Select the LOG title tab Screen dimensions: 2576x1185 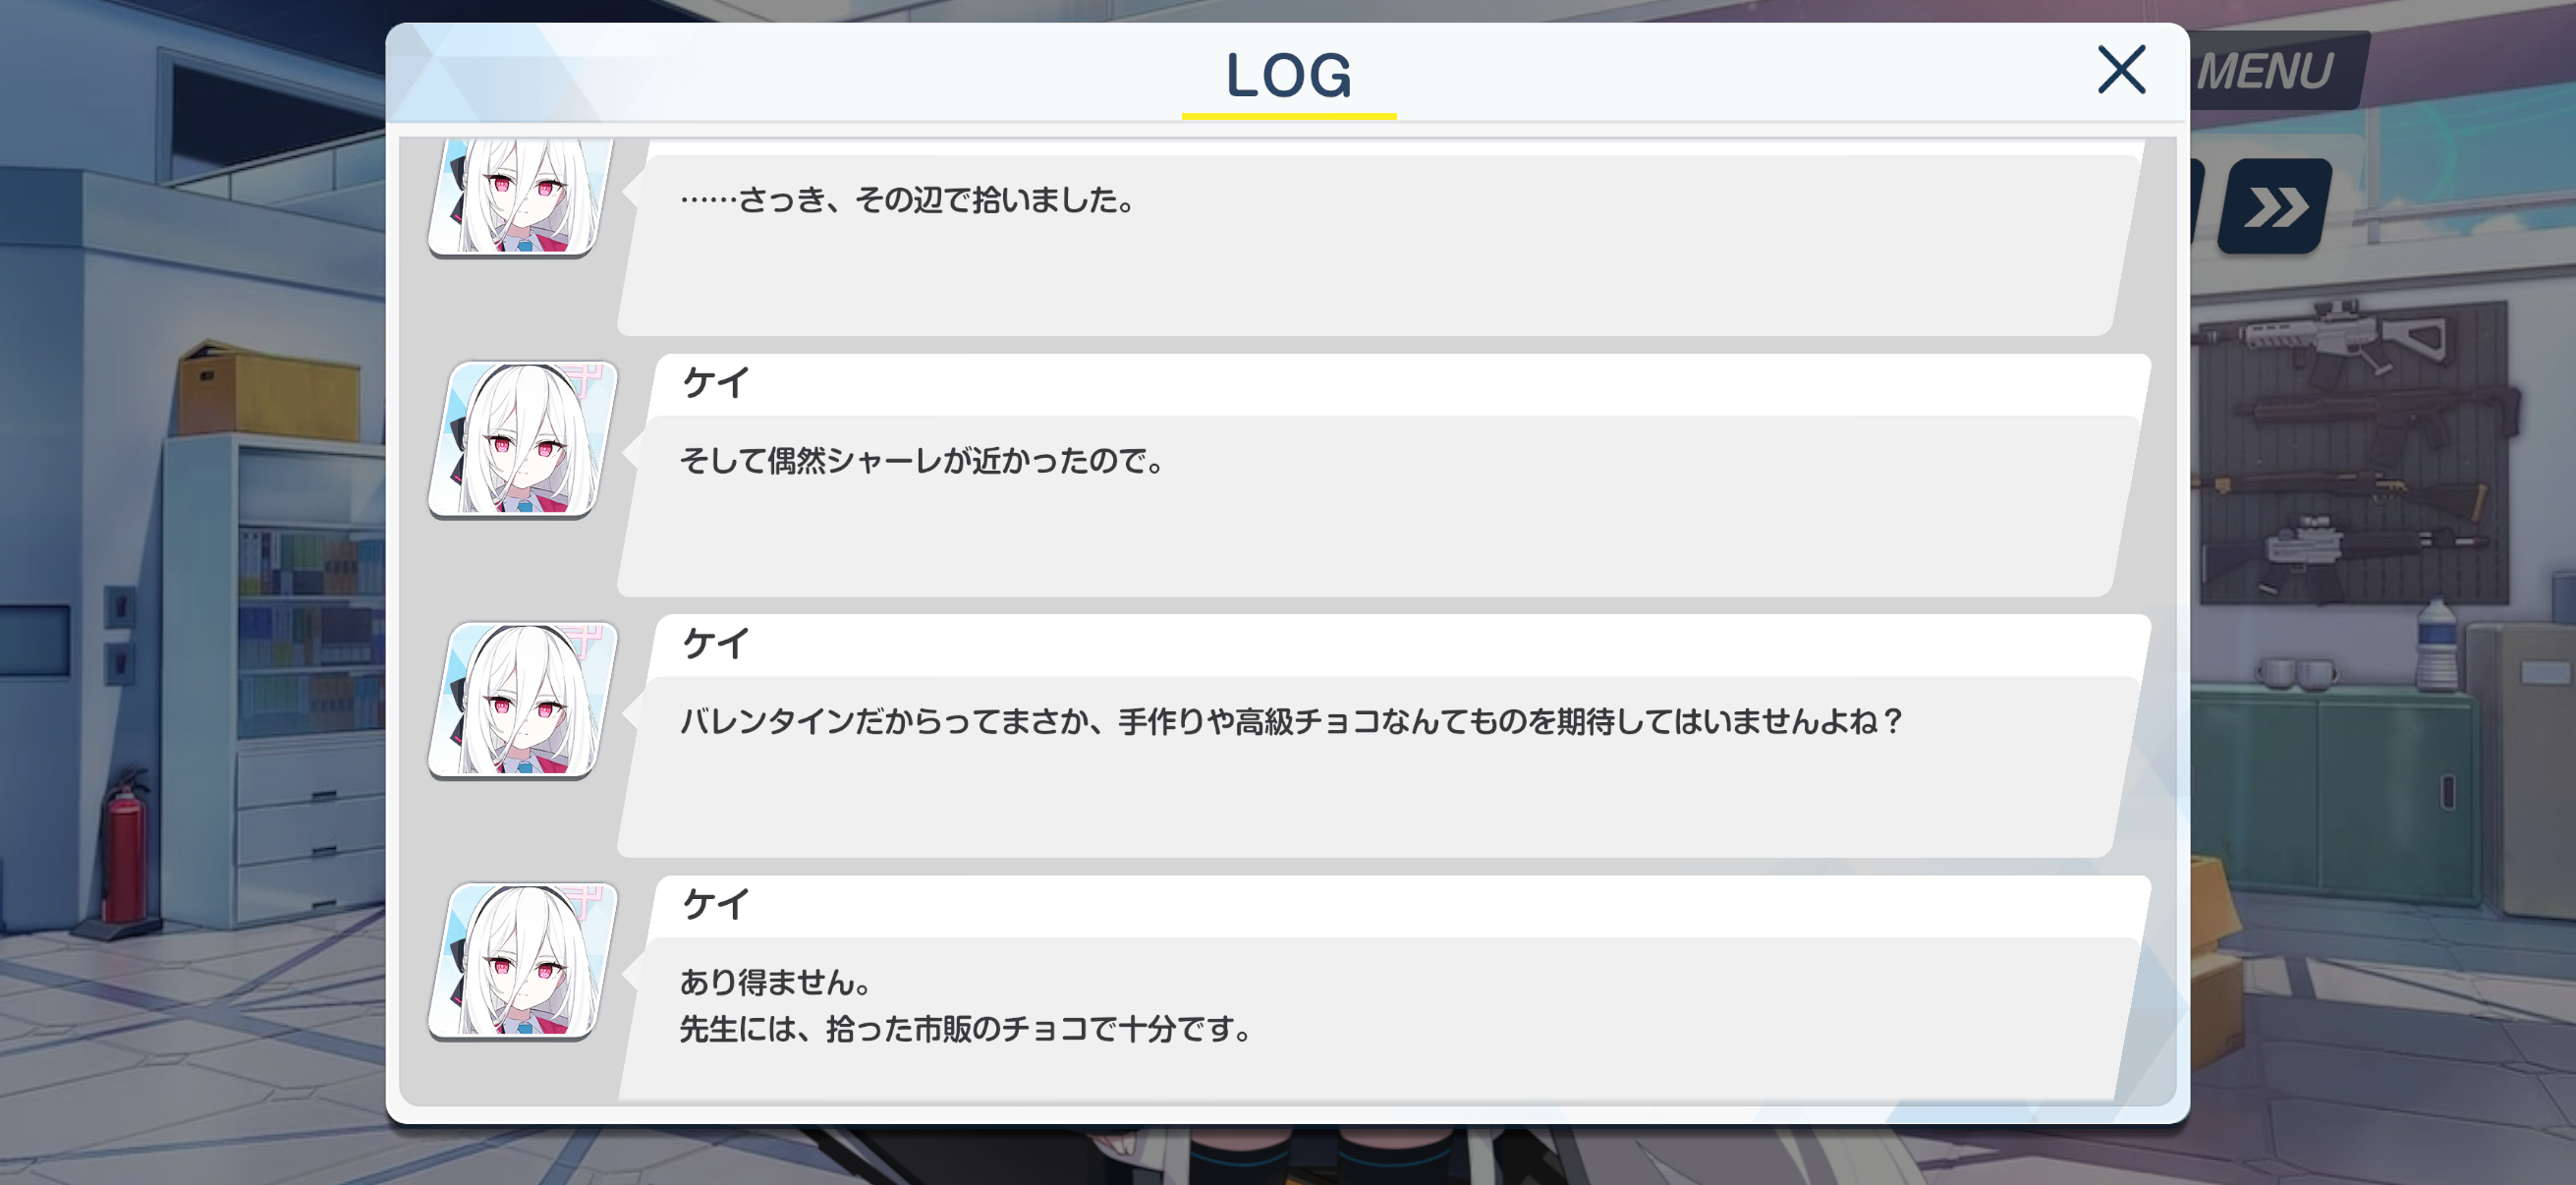(1289, 75)
